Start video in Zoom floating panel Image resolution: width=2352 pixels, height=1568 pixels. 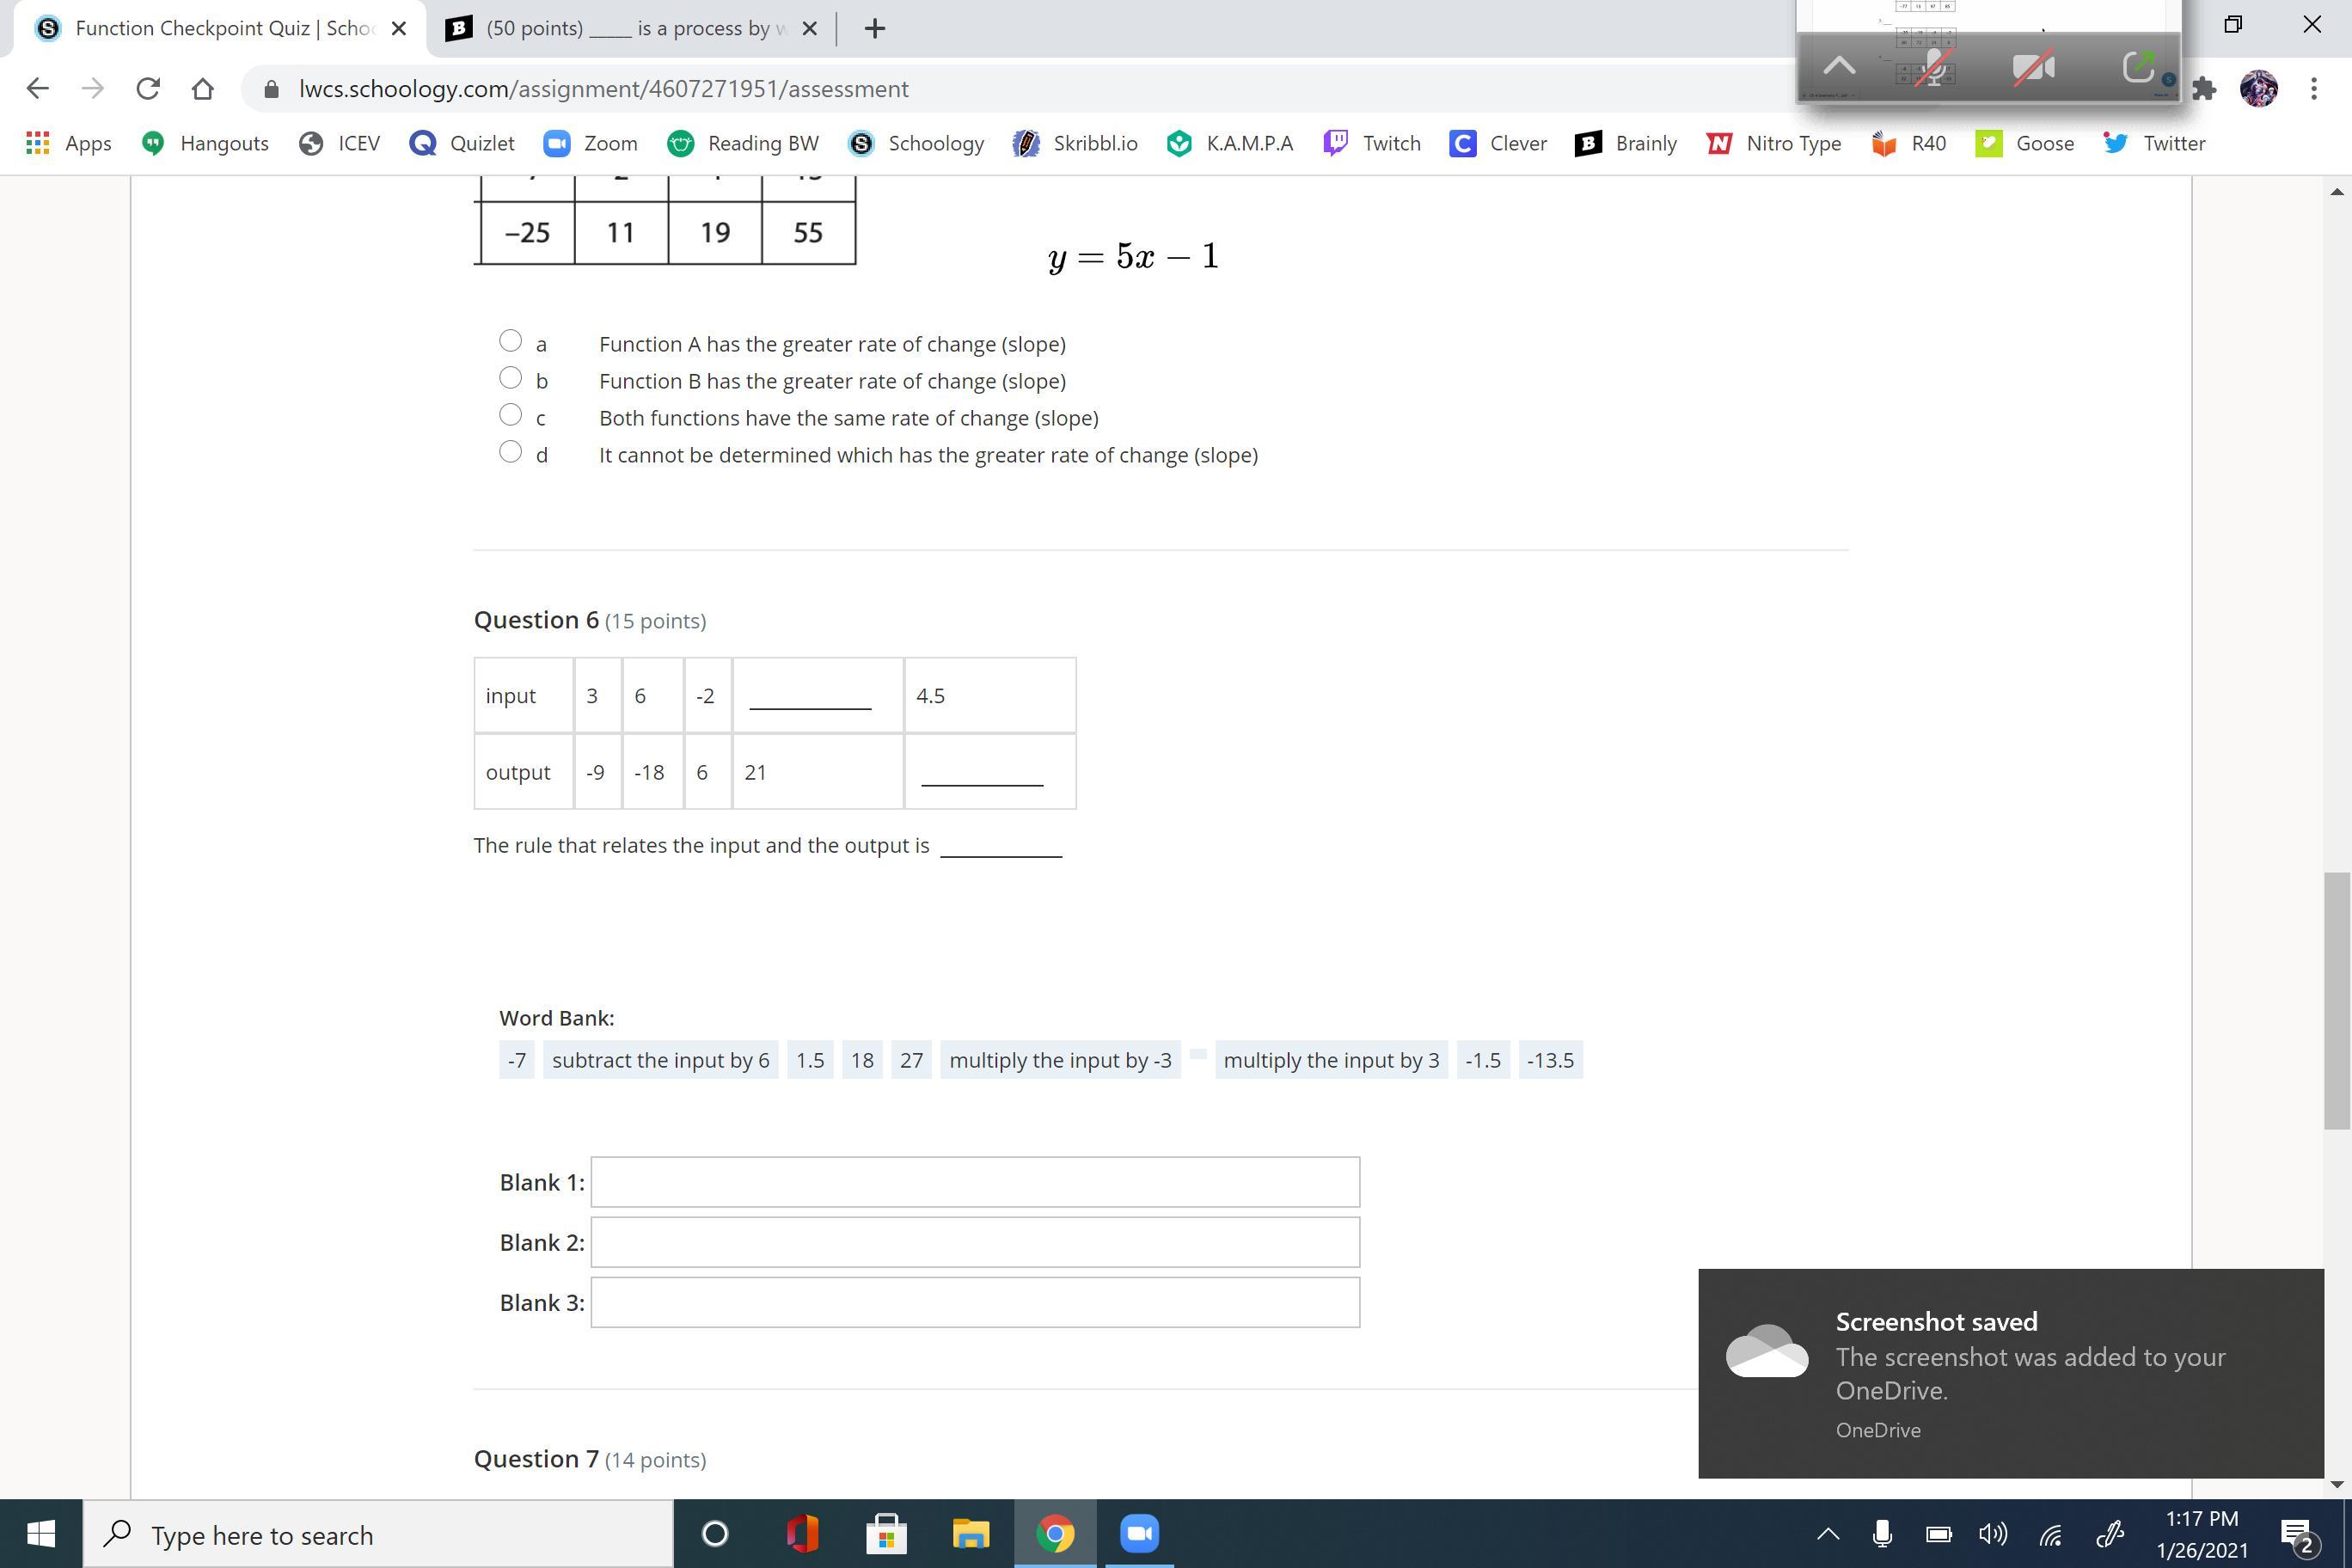click(2033, 68)
